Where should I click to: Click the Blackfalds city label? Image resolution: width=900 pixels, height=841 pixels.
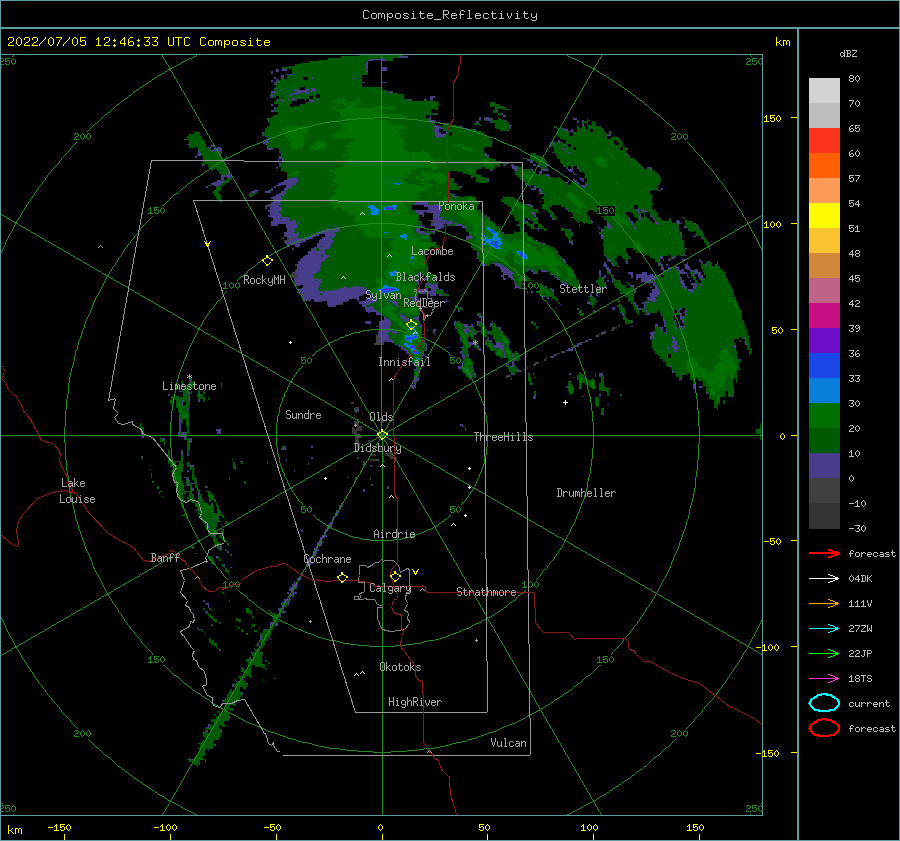(425, 277)
